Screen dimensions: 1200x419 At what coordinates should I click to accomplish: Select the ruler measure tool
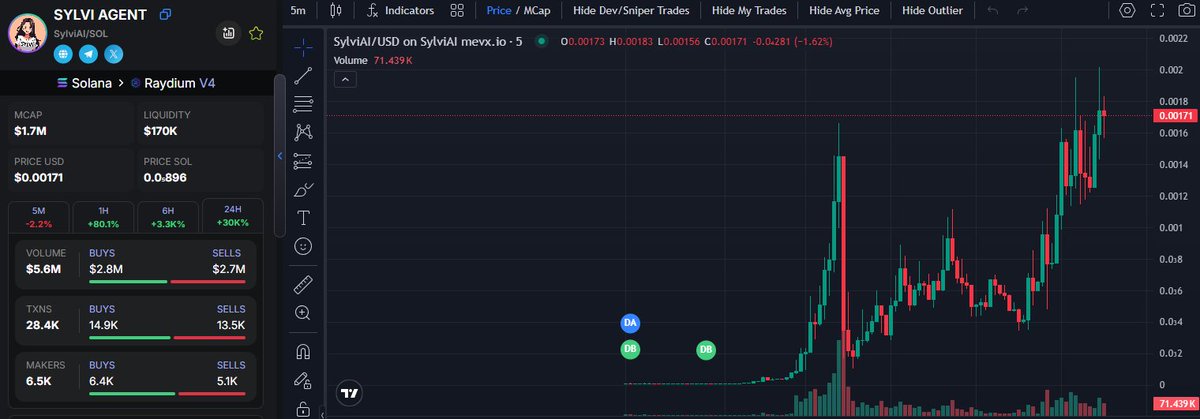coord(304,285)
